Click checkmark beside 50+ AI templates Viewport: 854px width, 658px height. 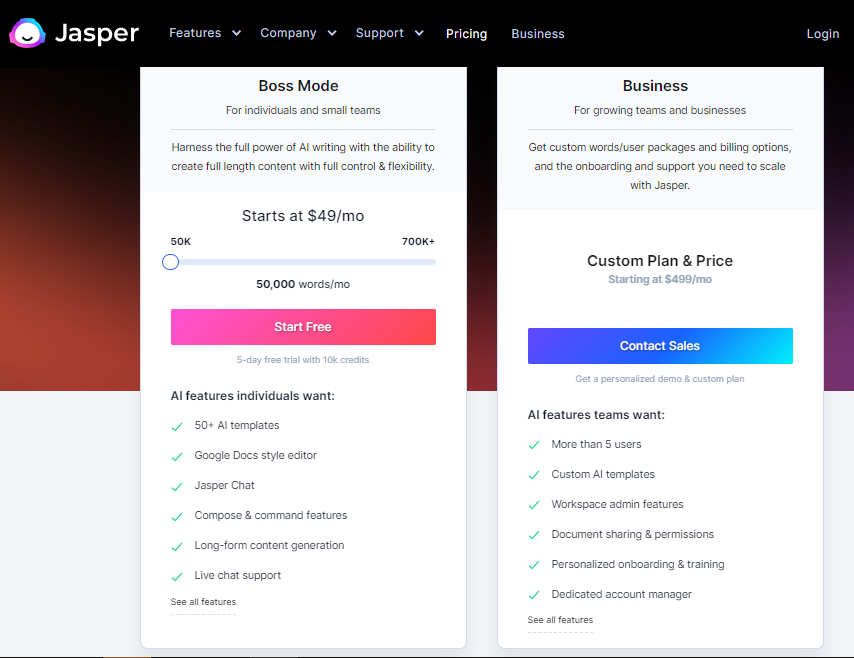pyautogui.click(x=177, y=426)
